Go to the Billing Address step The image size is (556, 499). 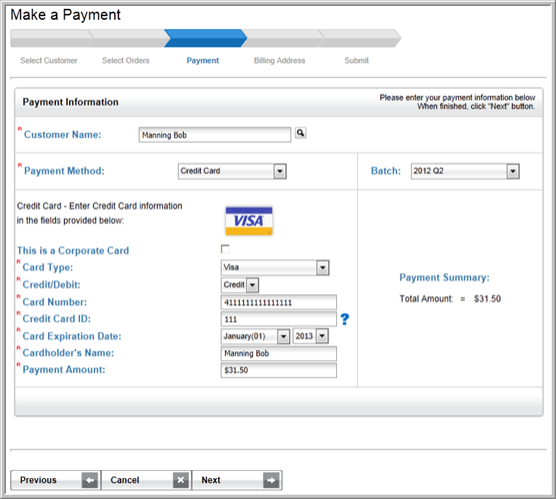point(279,61)
